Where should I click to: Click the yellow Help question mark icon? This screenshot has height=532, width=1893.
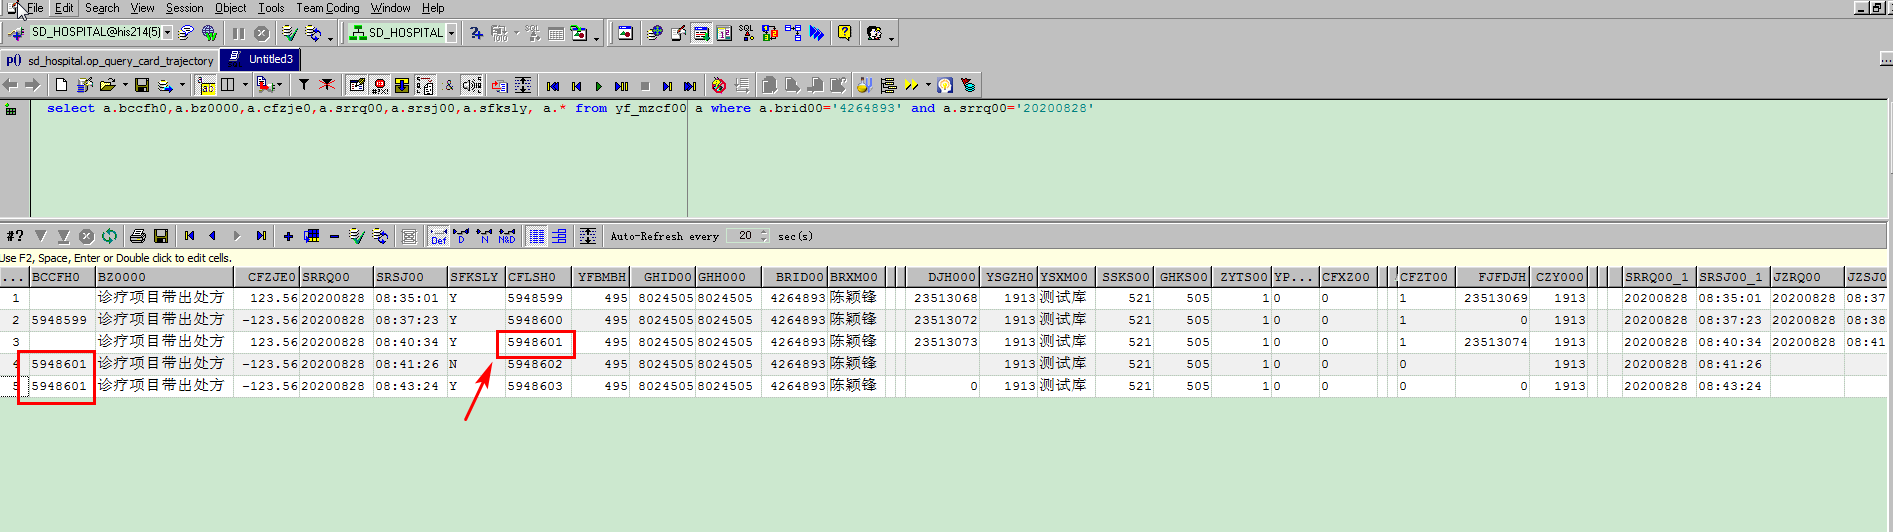point(845,33)
